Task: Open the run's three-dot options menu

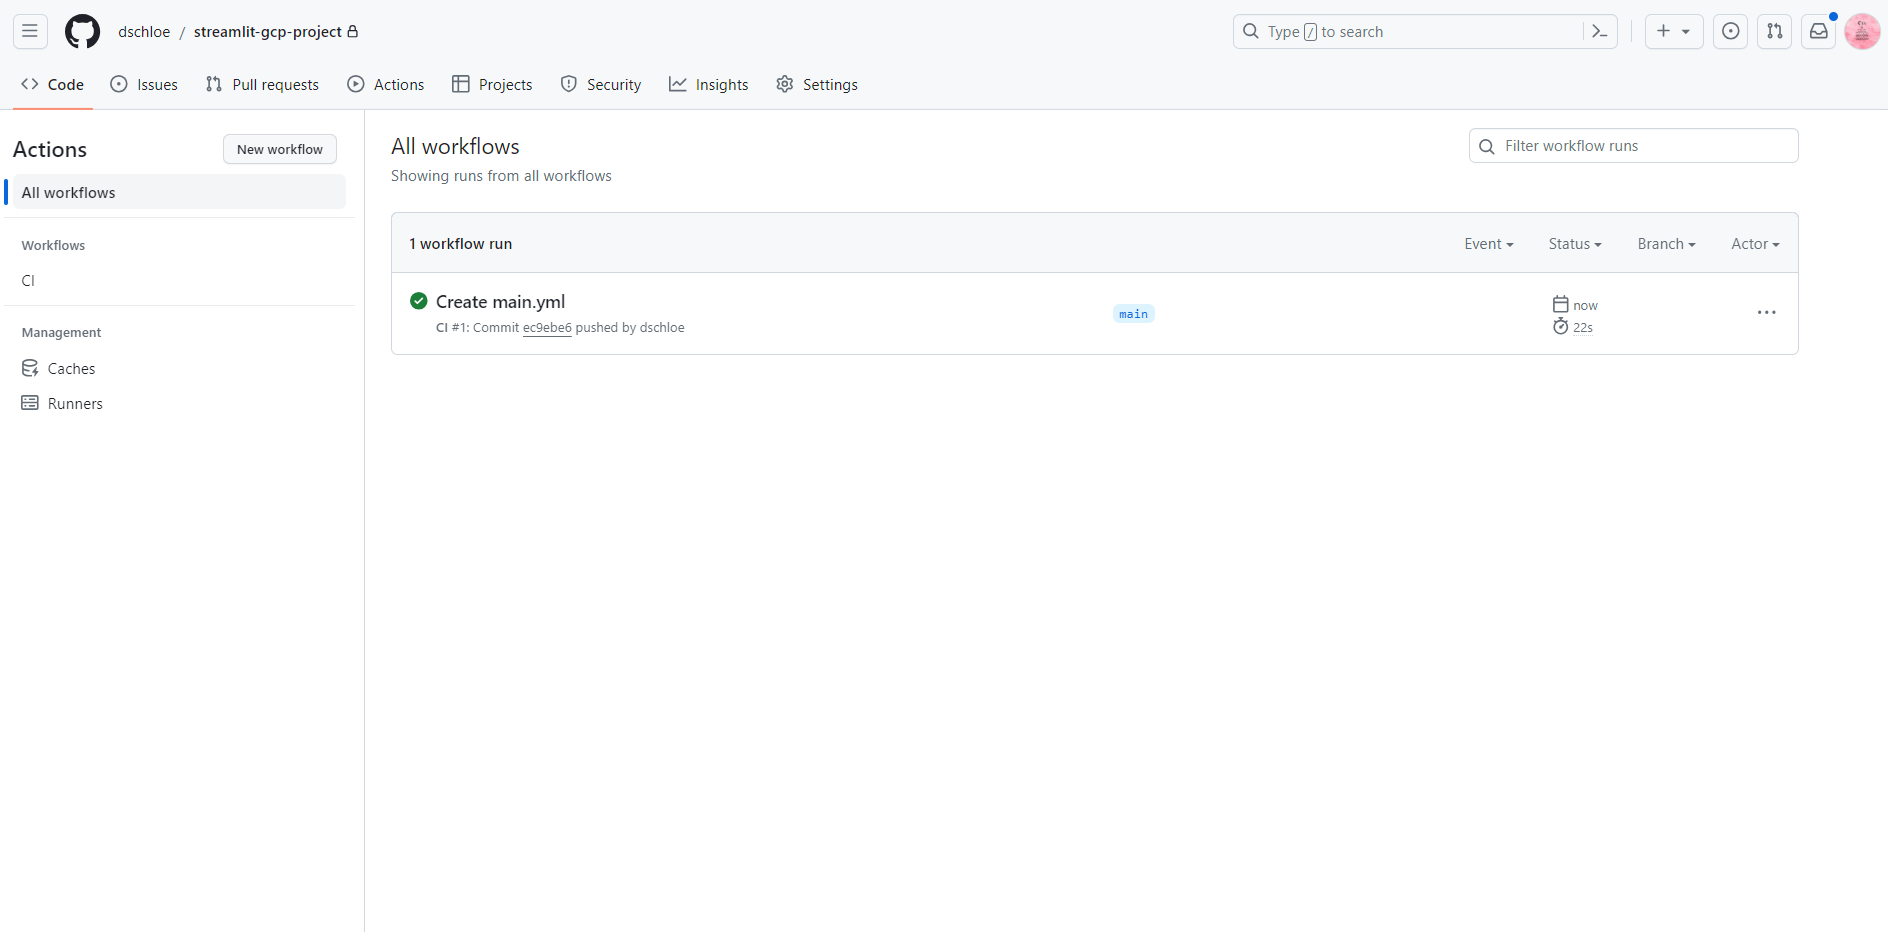Action: click(x=1767, y=313)
